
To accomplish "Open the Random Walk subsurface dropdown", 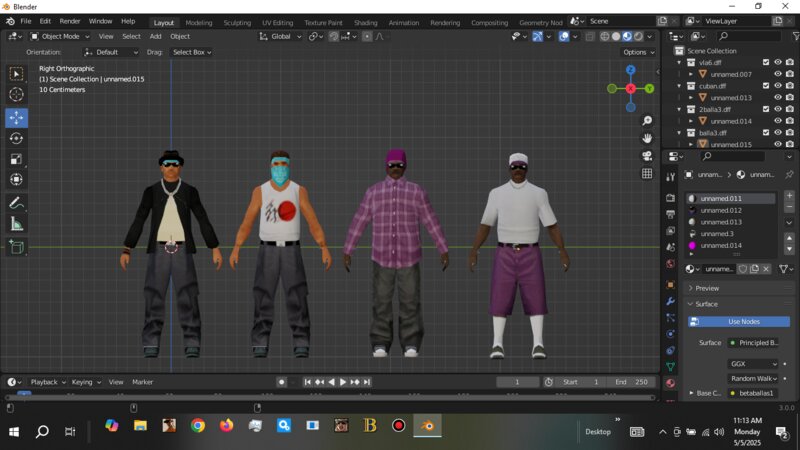I will (x=753, y=379).
